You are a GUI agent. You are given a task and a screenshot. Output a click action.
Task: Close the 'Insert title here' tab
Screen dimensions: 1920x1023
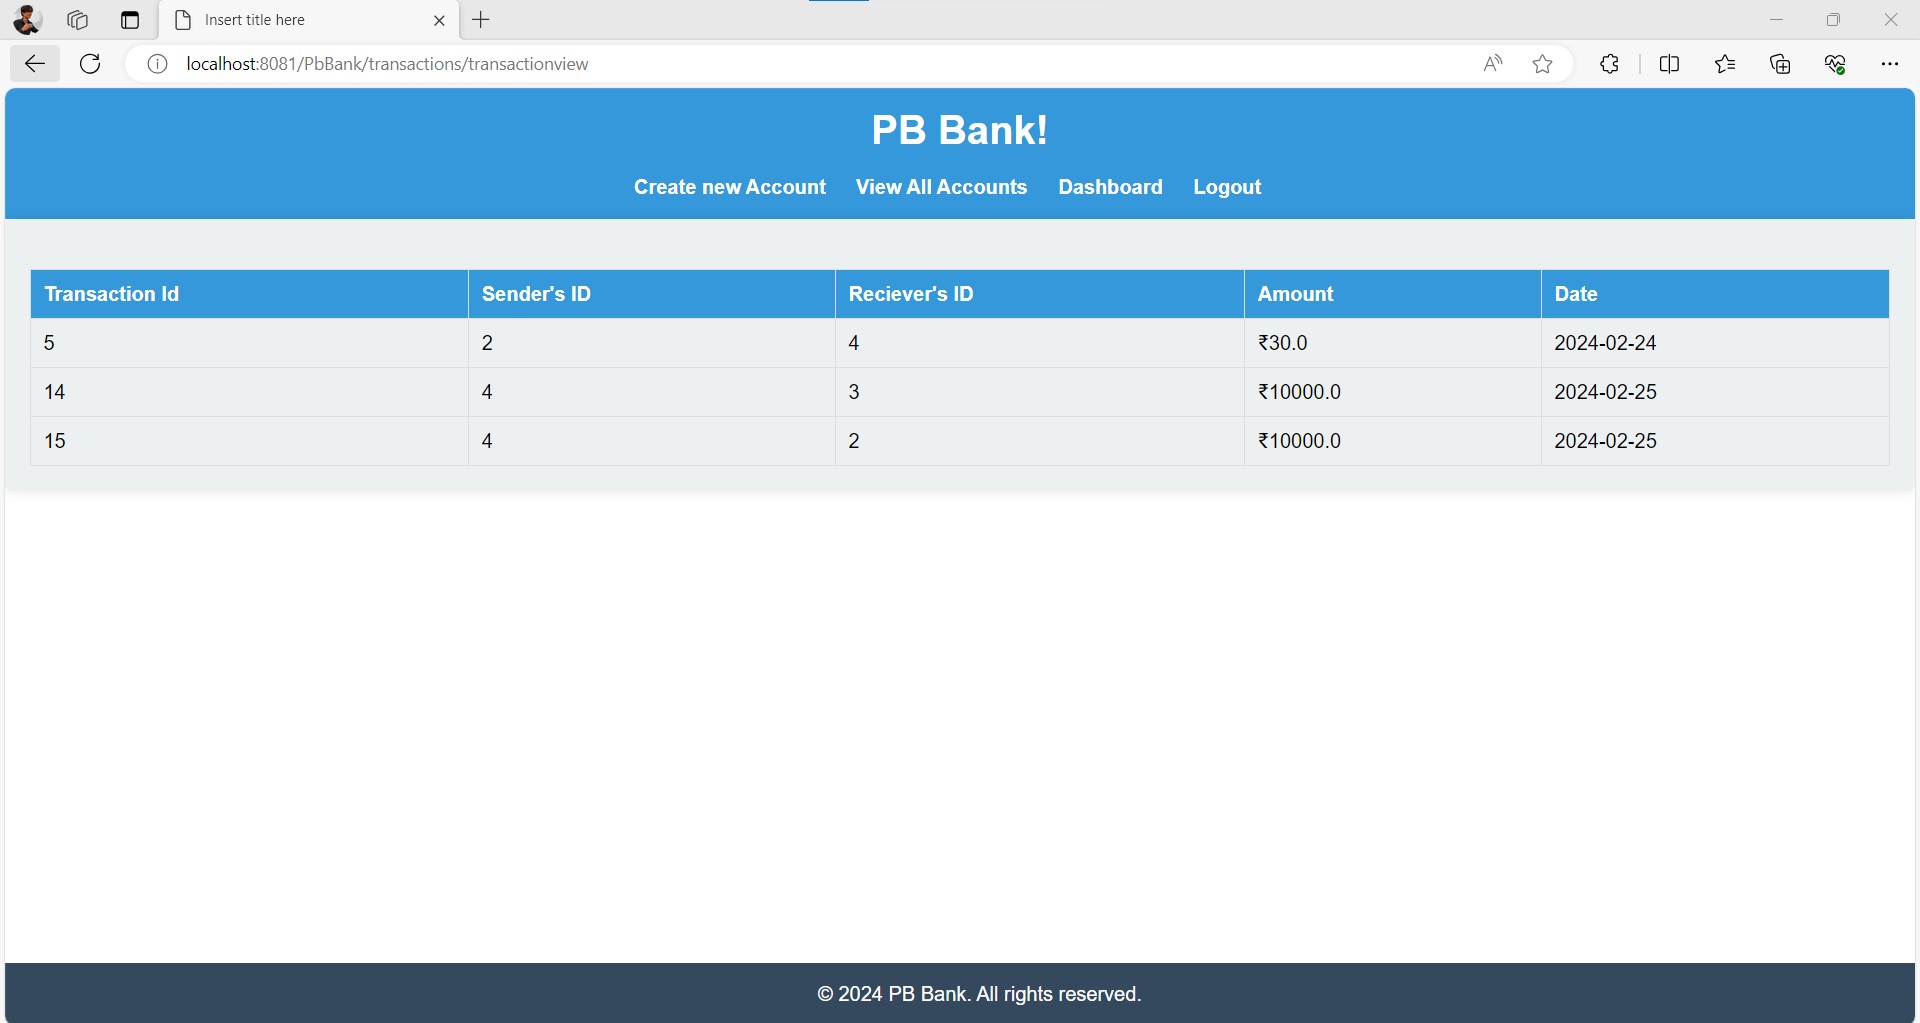point(439,20)
